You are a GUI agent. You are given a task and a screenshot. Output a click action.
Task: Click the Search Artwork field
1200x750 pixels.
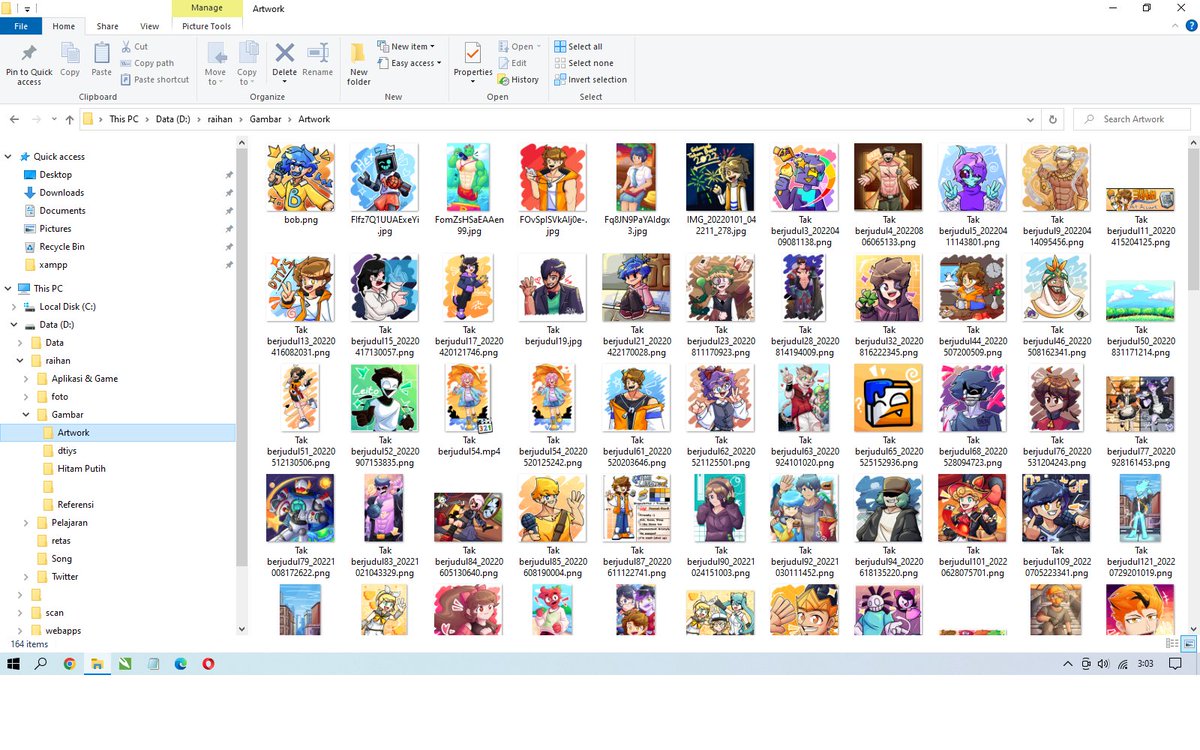point(1133,119)
